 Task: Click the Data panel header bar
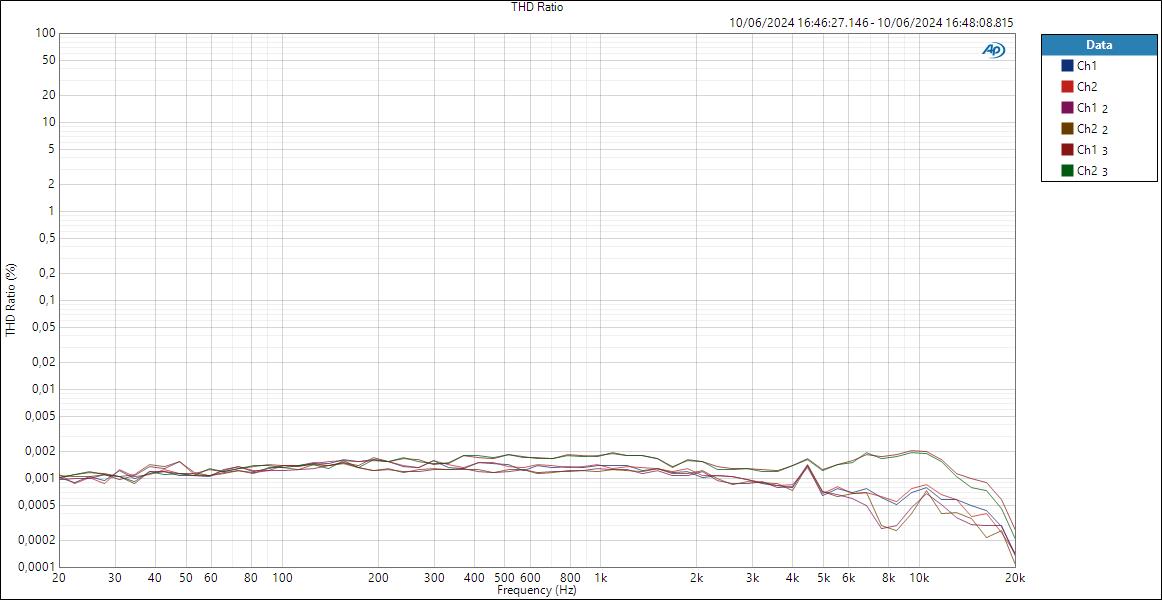[1098, 44]
